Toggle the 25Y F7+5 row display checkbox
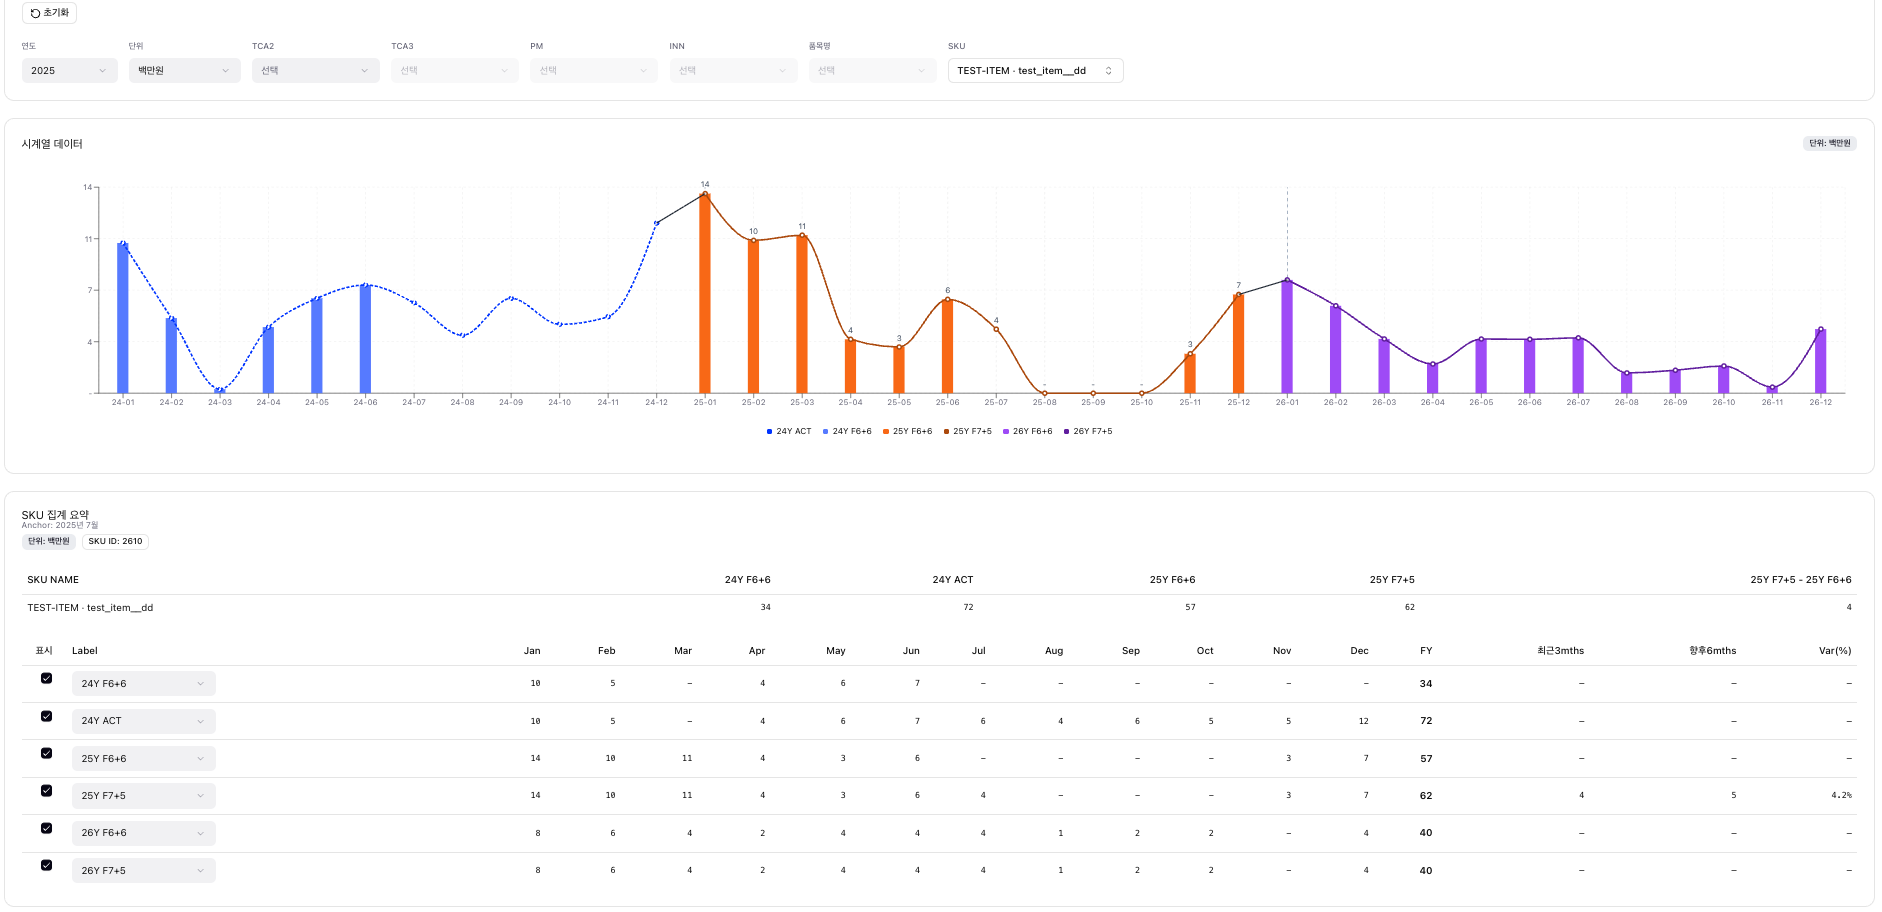The width and height of the screenshot is (1882, 912). tap(46, 791)
